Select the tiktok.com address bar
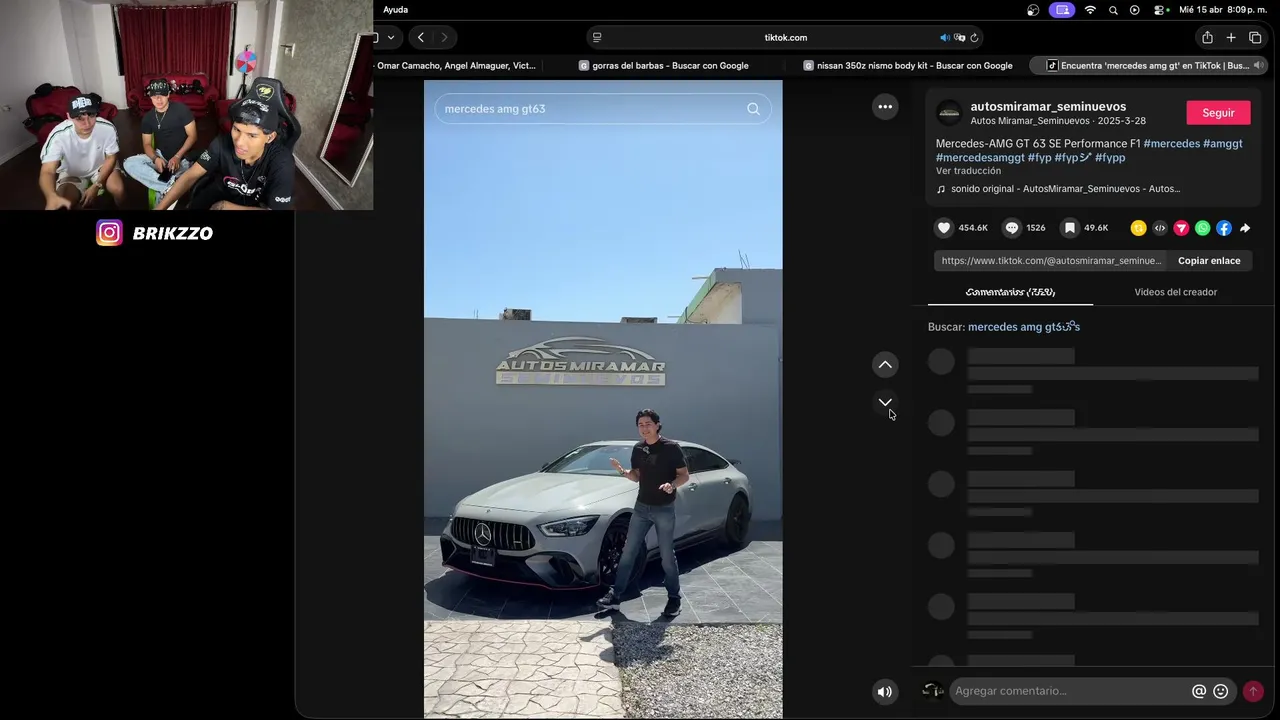Viewport: 1280px width, 720px height. coord(785,38)
